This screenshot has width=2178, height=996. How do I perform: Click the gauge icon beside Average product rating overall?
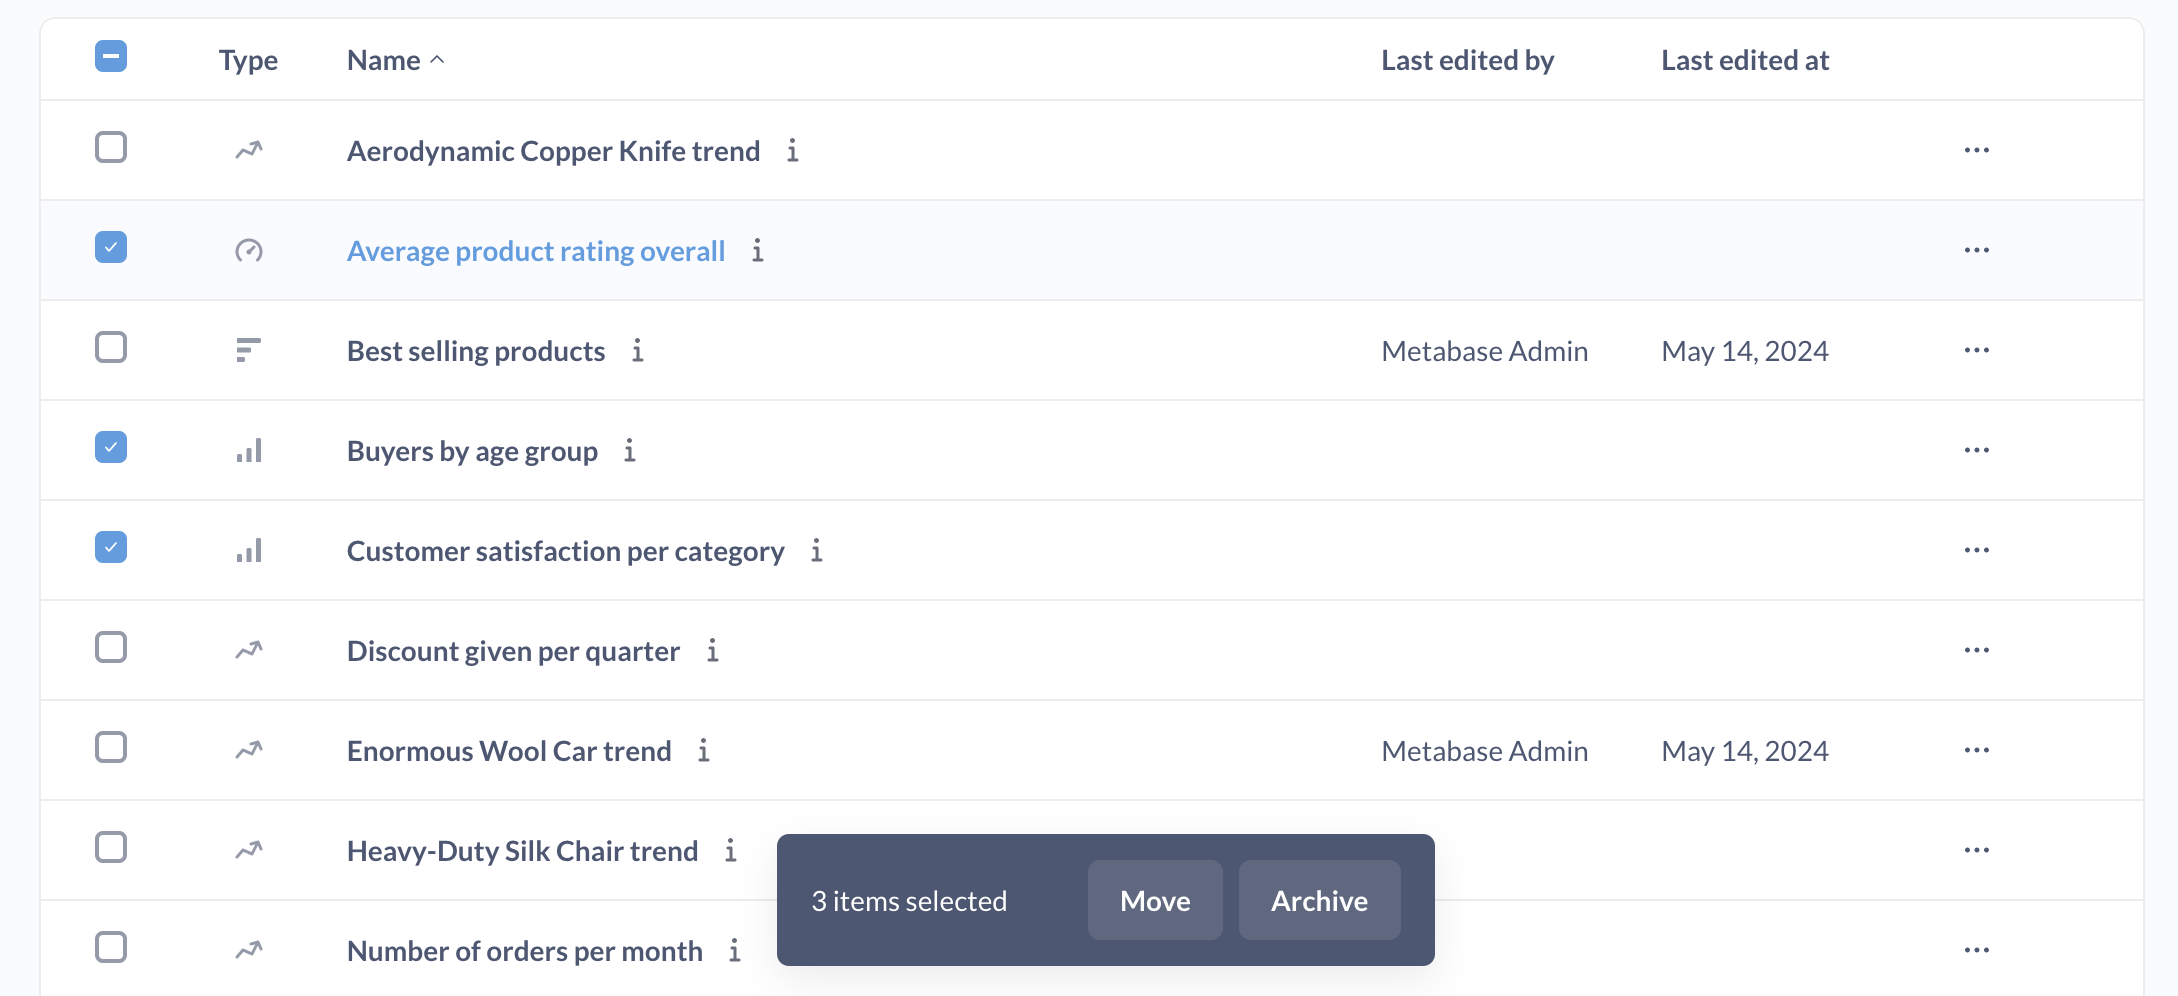(x=248, y=250)
